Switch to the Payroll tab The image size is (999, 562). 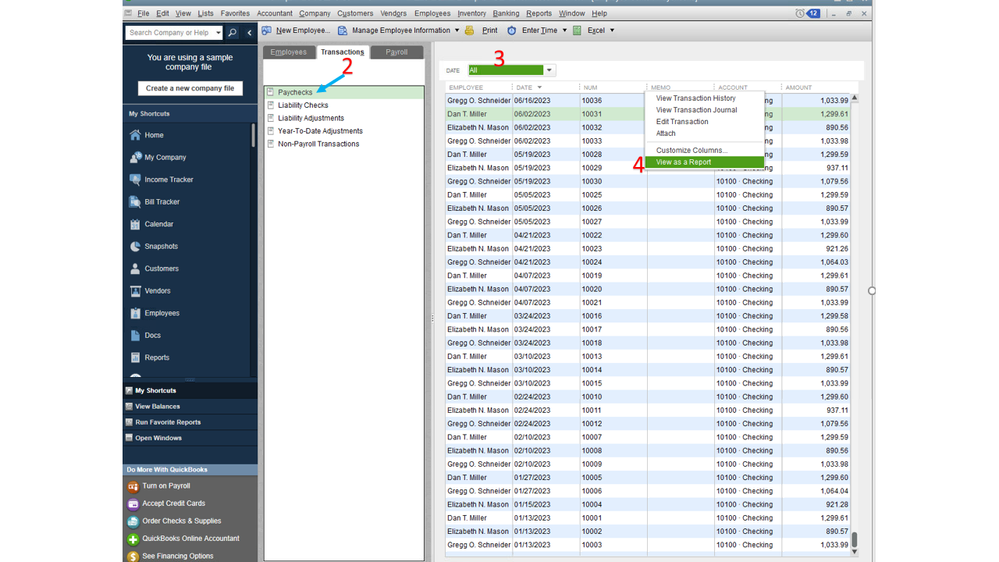click(x=396, y=52)
